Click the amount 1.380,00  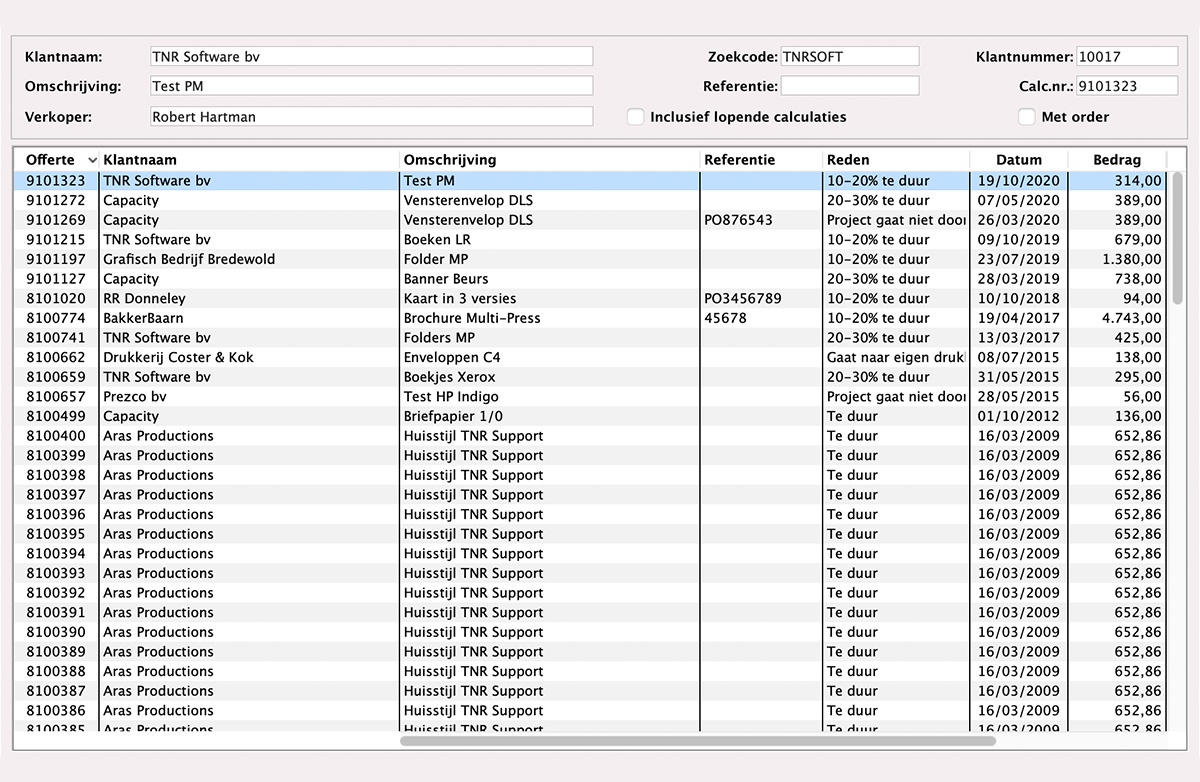(1132, 259)
